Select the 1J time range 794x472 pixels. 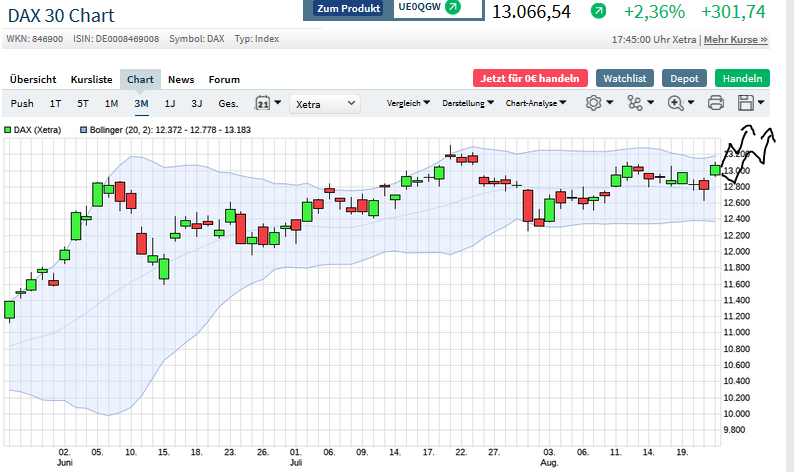(x=170, y=103)
